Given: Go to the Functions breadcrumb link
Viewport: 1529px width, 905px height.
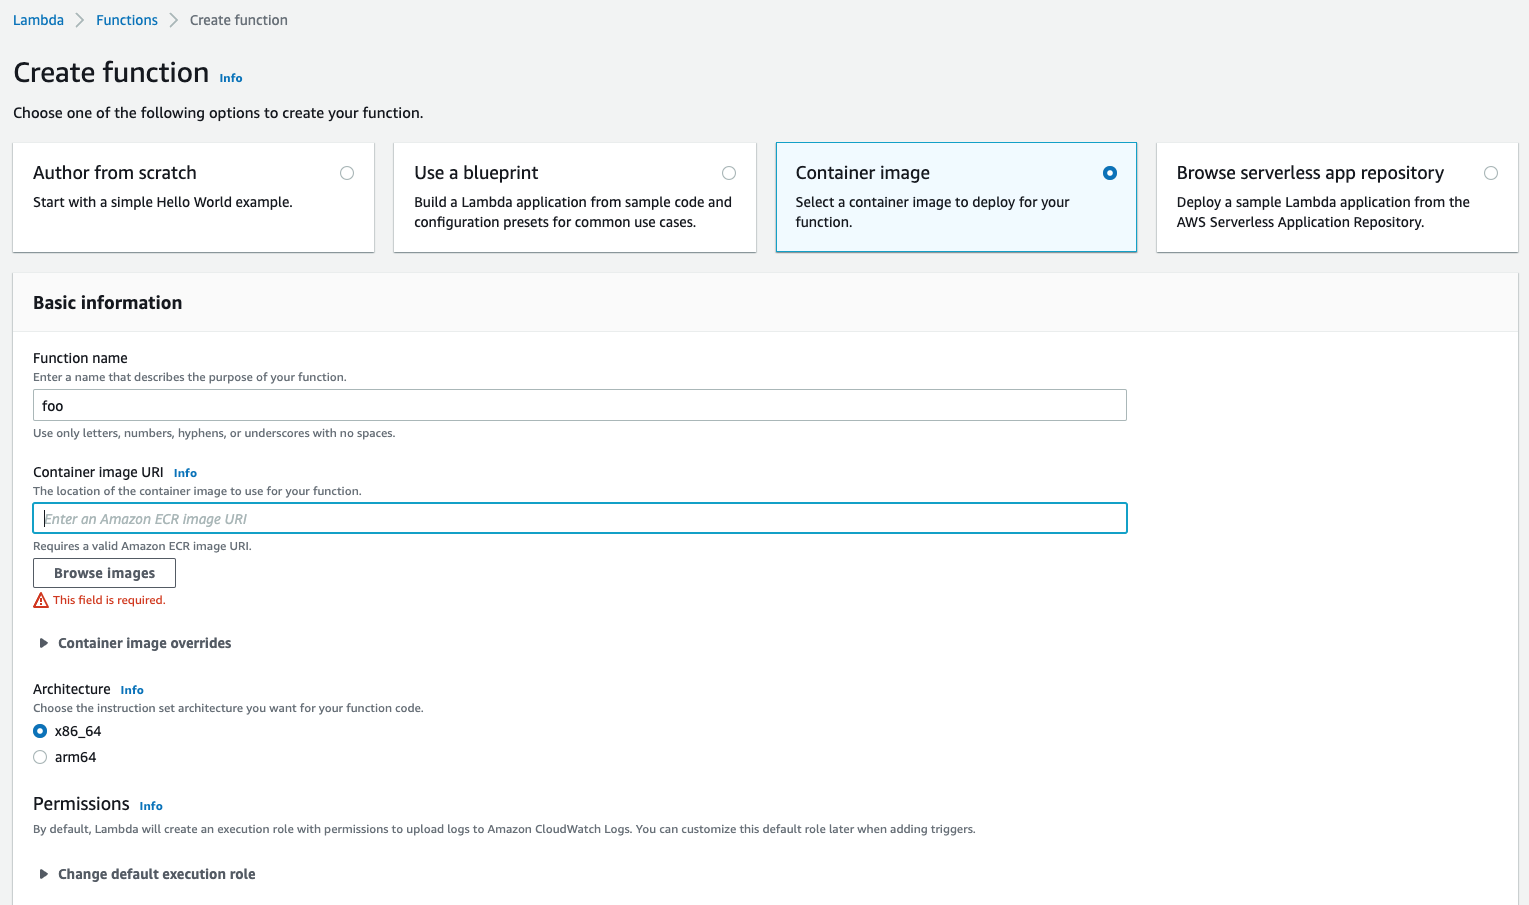Looking at the screenshot, I should 127,20.
